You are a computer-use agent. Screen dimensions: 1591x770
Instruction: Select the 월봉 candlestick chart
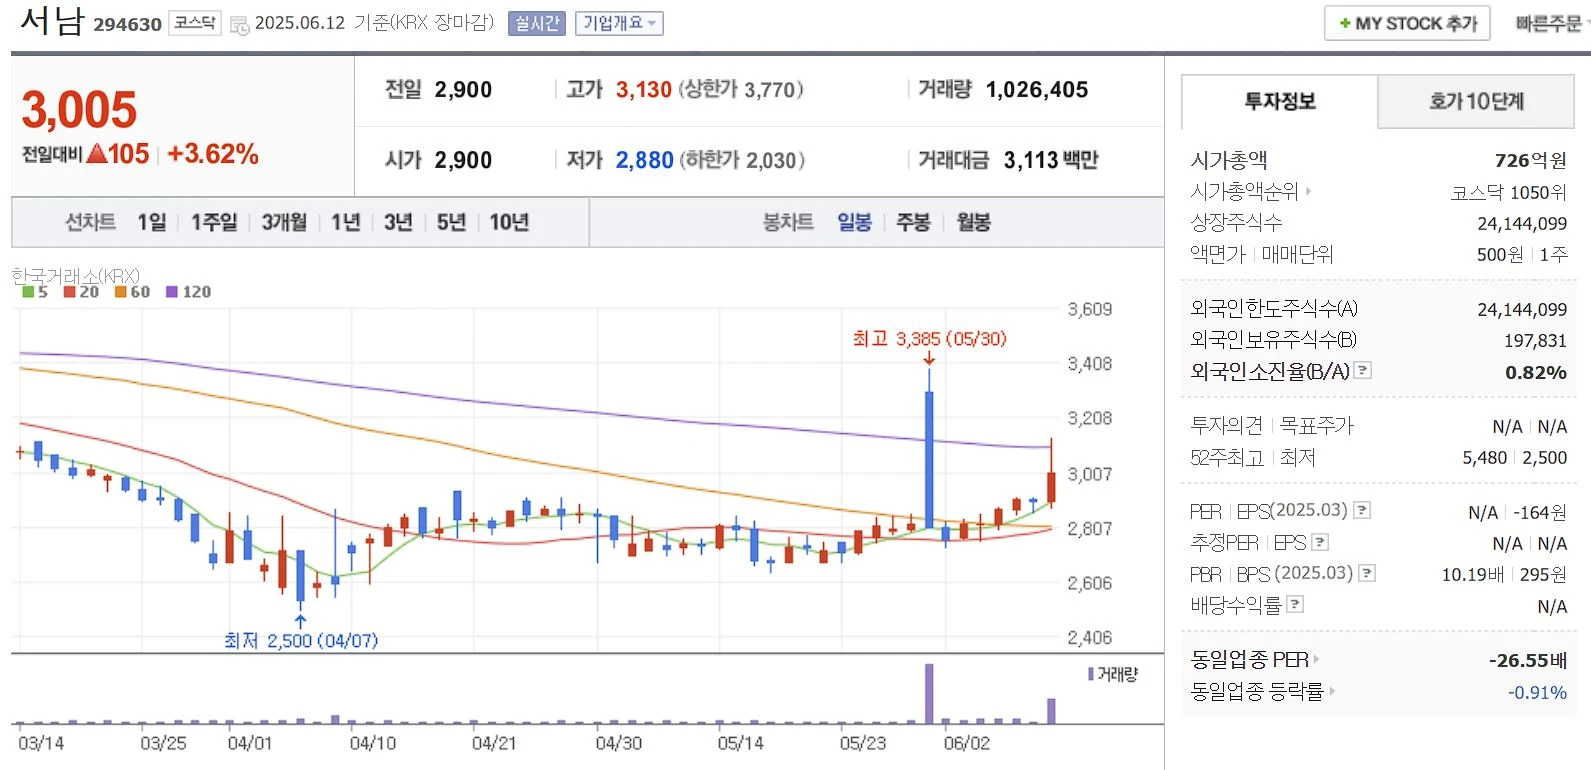(x=973, y=222)
